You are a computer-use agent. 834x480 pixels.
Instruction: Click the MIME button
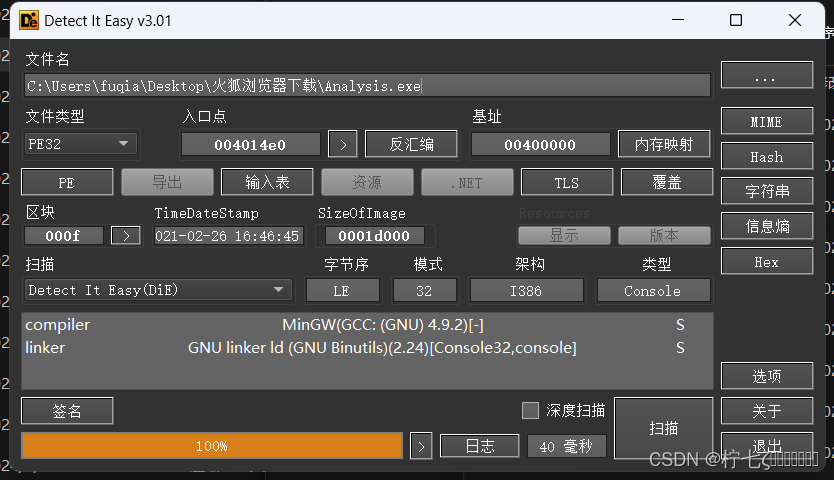[766, 121]
